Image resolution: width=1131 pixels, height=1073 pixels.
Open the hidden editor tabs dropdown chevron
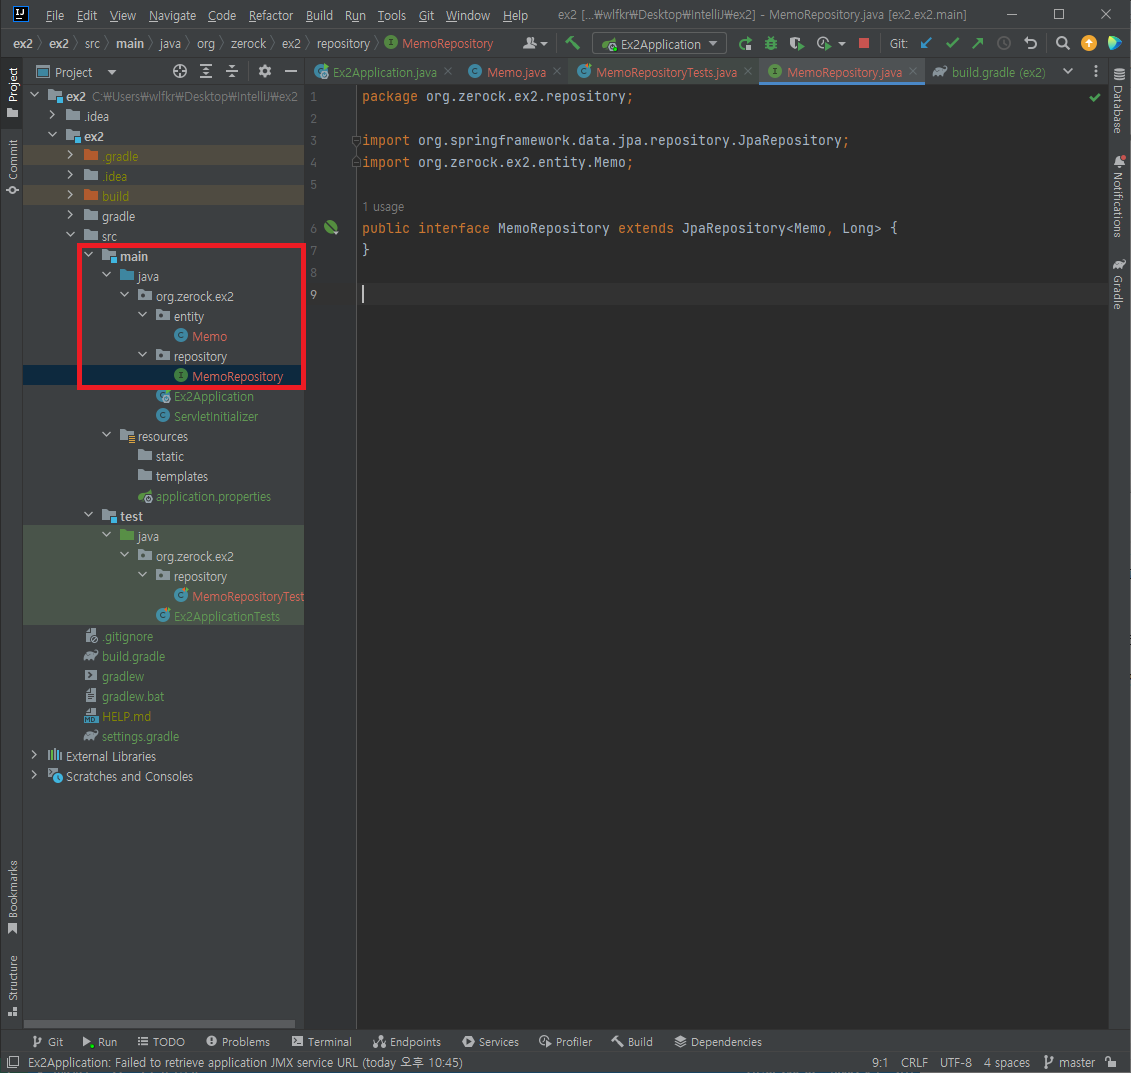(x=1068, y=71)
